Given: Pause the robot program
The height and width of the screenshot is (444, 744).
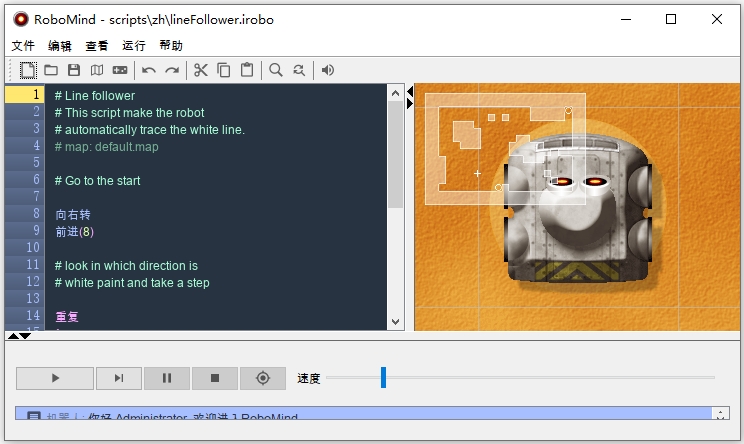Looking at the screenshot, I should [167, 378].
